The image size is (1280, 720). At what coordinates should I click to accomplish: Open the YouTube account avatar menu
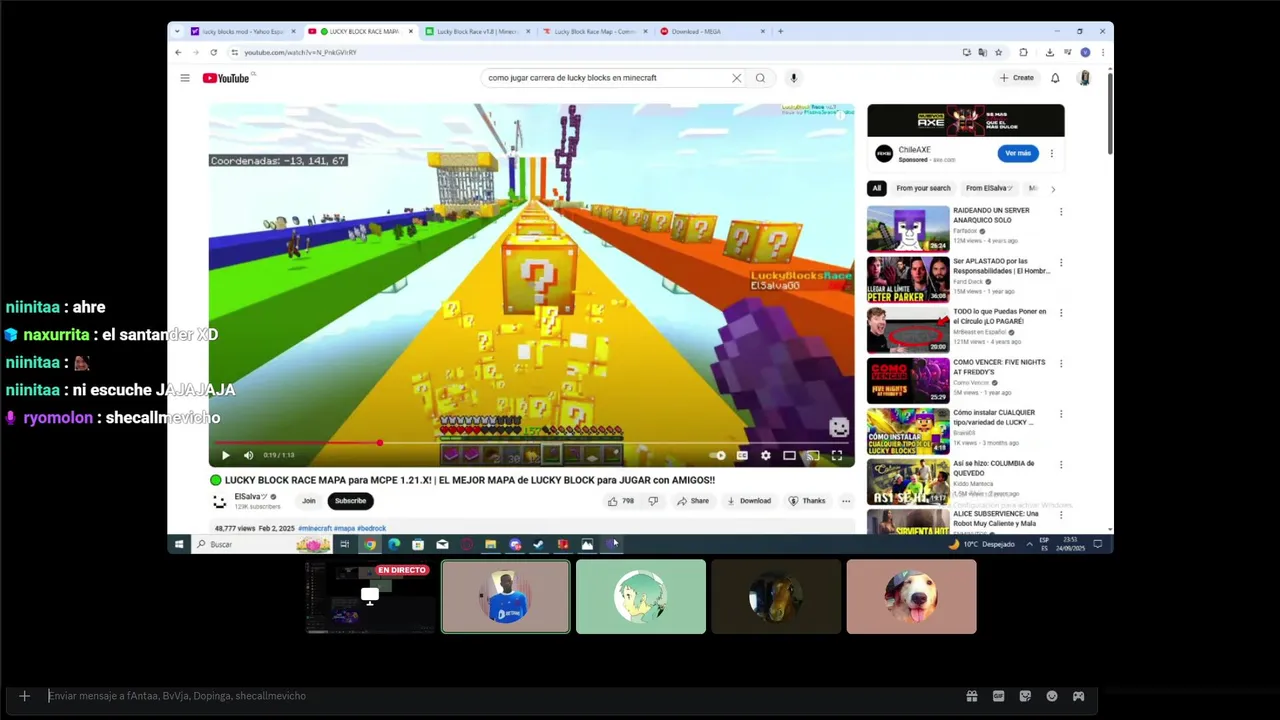[1084, 78]
